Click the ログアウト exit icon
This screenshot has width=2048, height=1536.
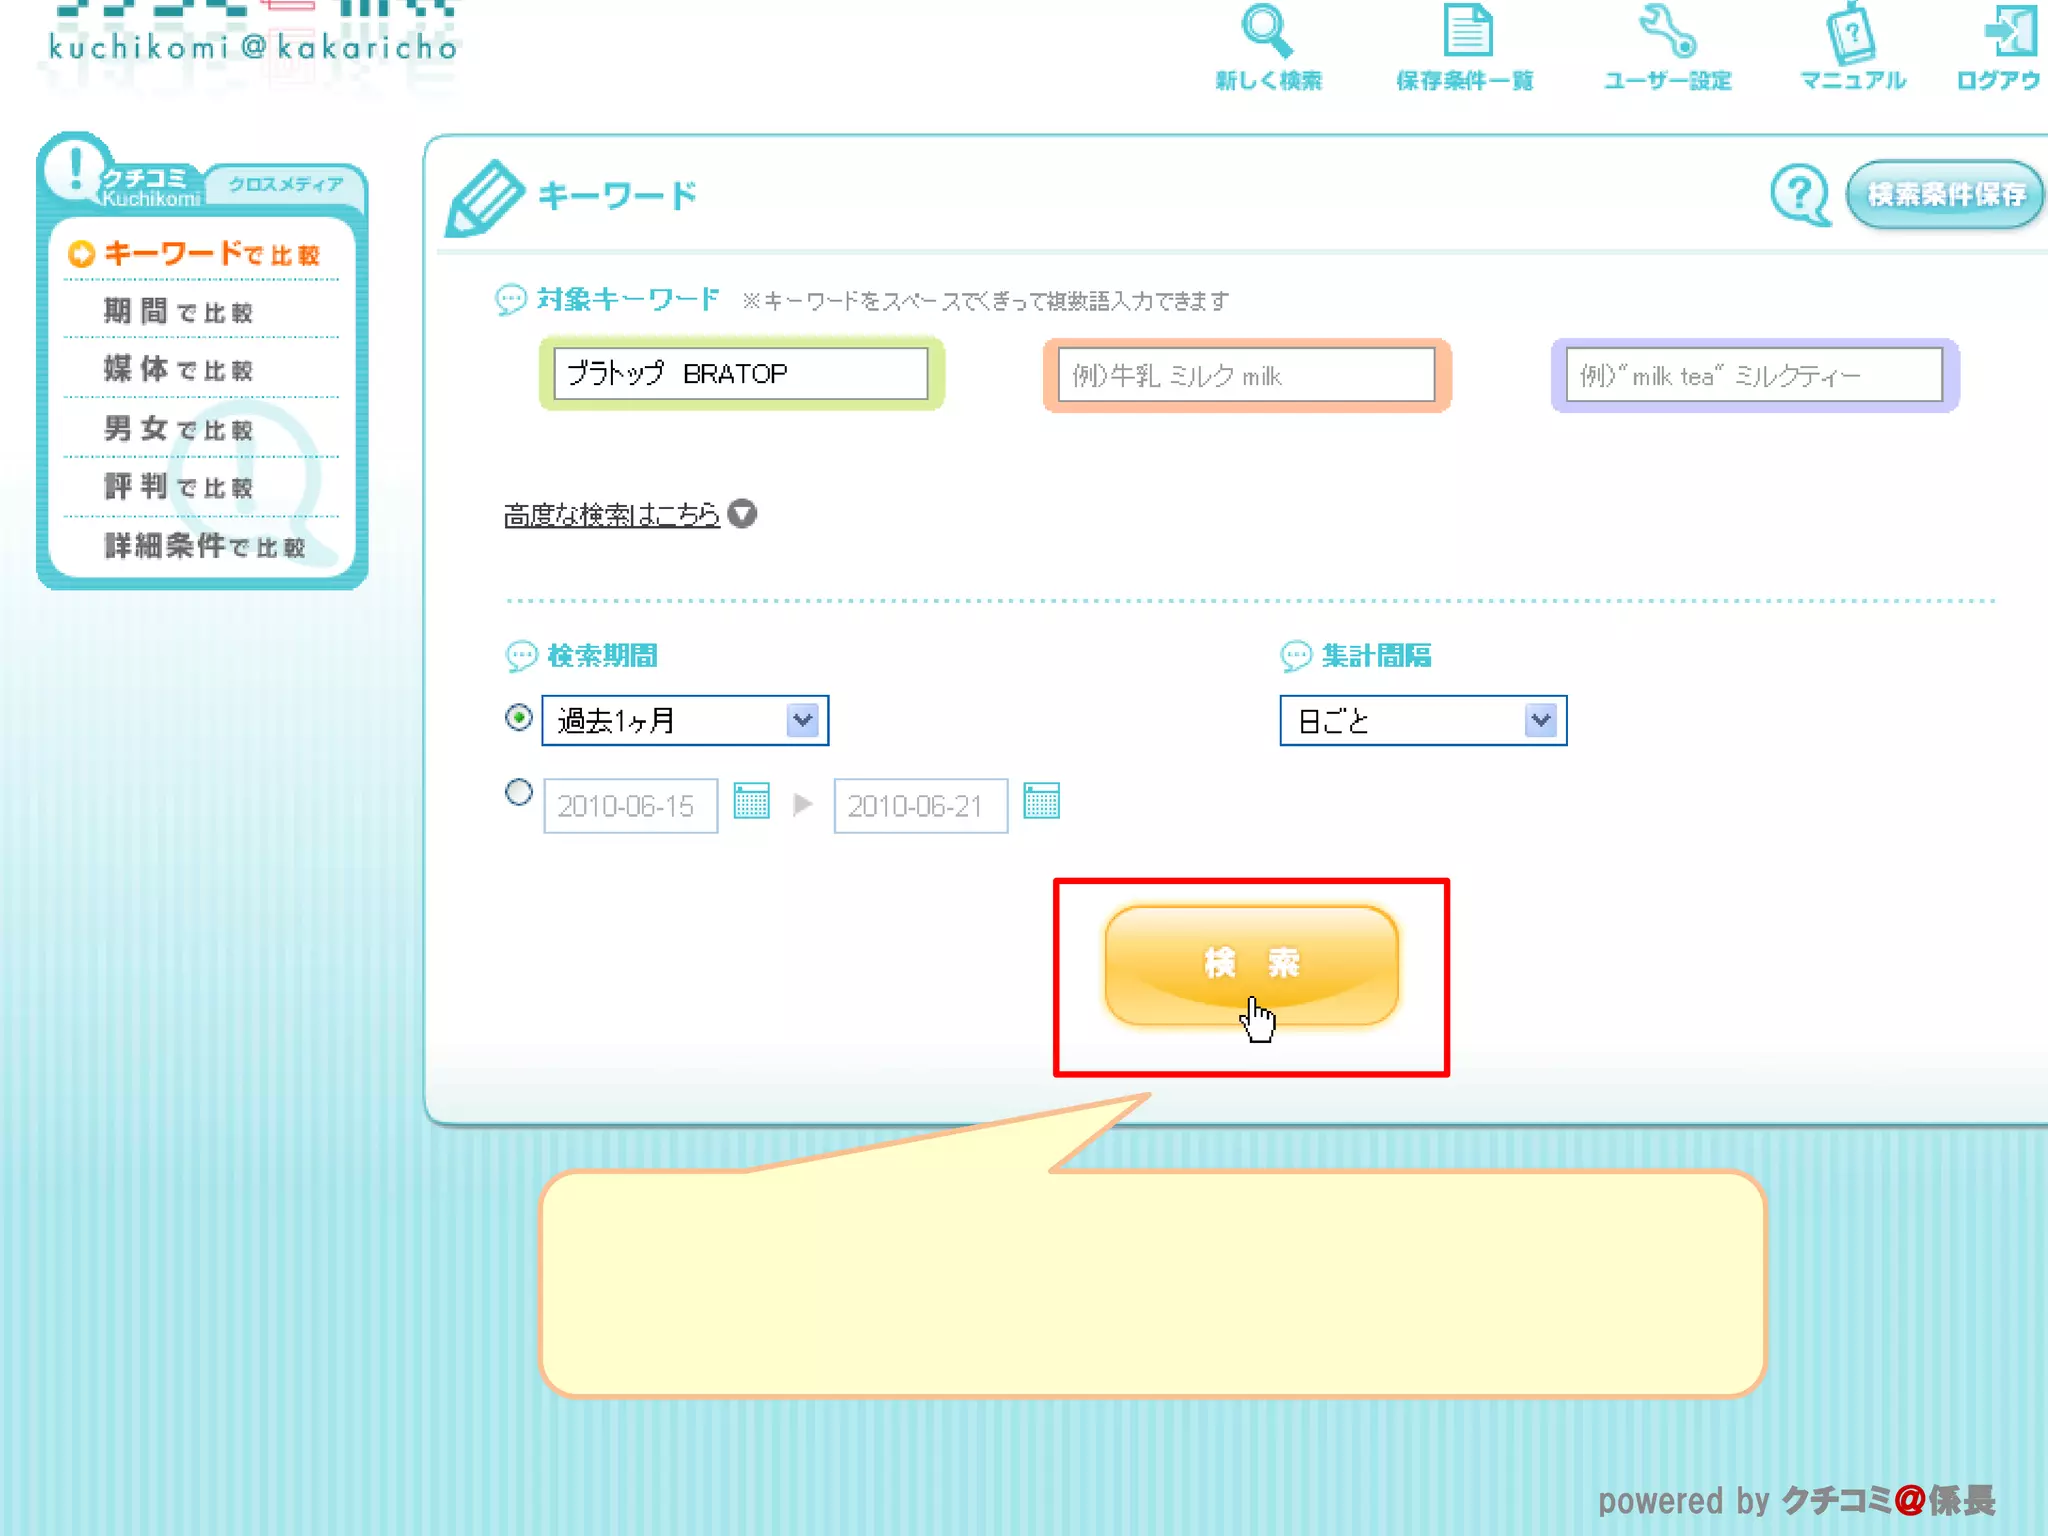point(2011,30)
